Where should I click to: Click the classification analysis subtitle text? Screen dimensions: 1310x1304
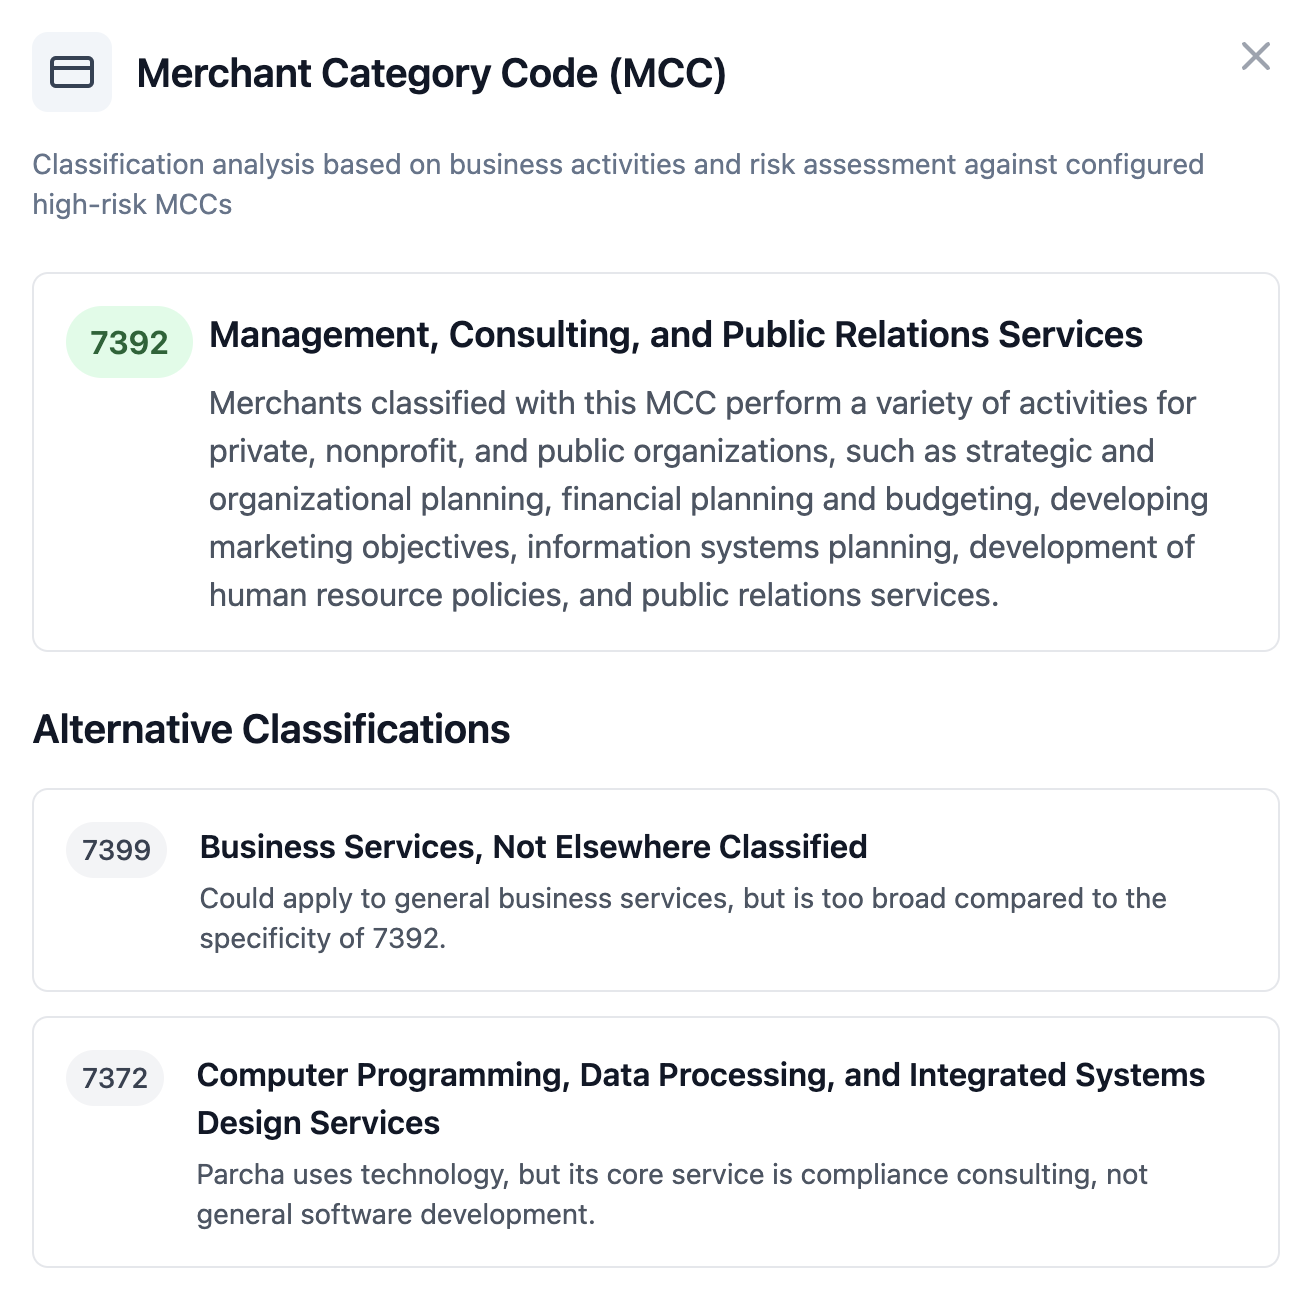point(618,184)
